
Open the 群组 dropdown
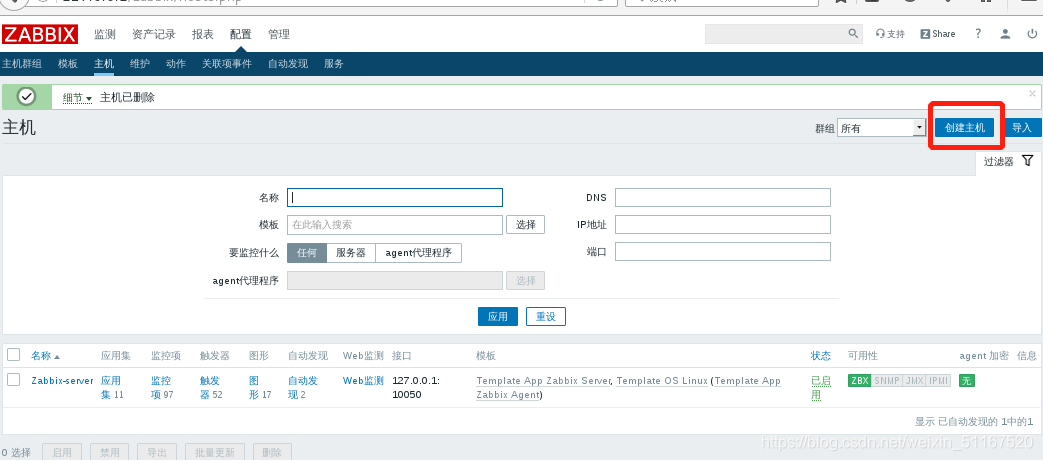(x=881, y=128)
